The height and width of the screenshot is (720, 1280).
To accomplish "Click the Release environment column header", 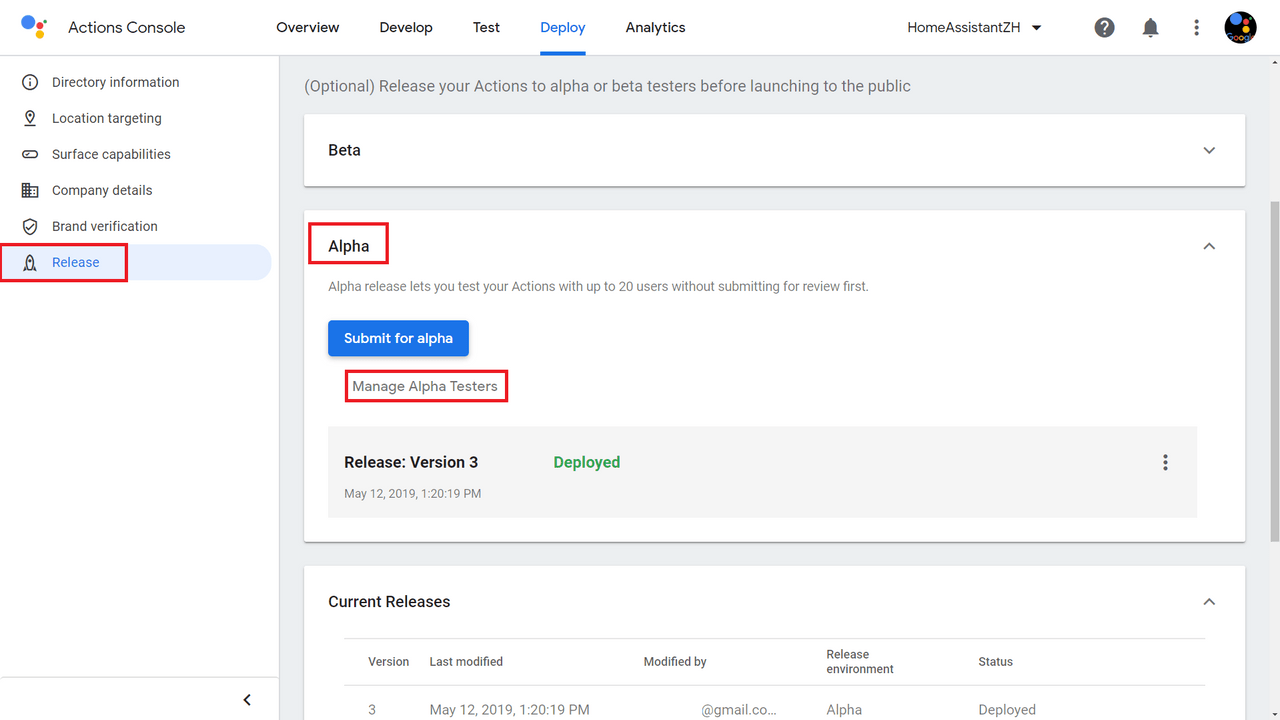I will coord(860,662).
